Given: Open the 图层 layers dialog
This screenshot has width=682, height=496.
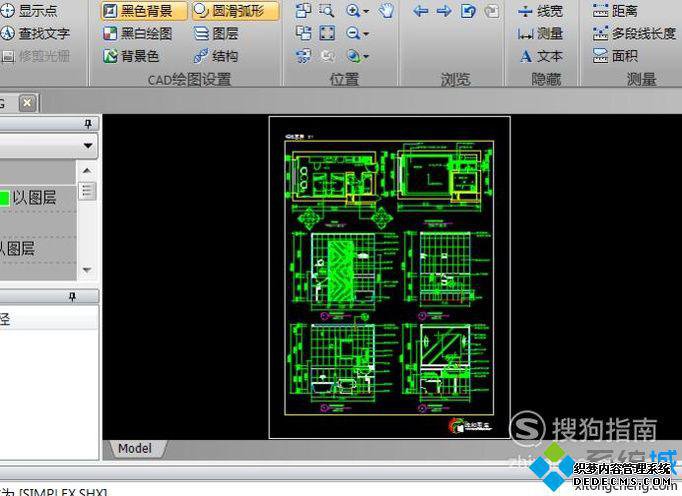Looking at the screenshot, I should (216, 34).
